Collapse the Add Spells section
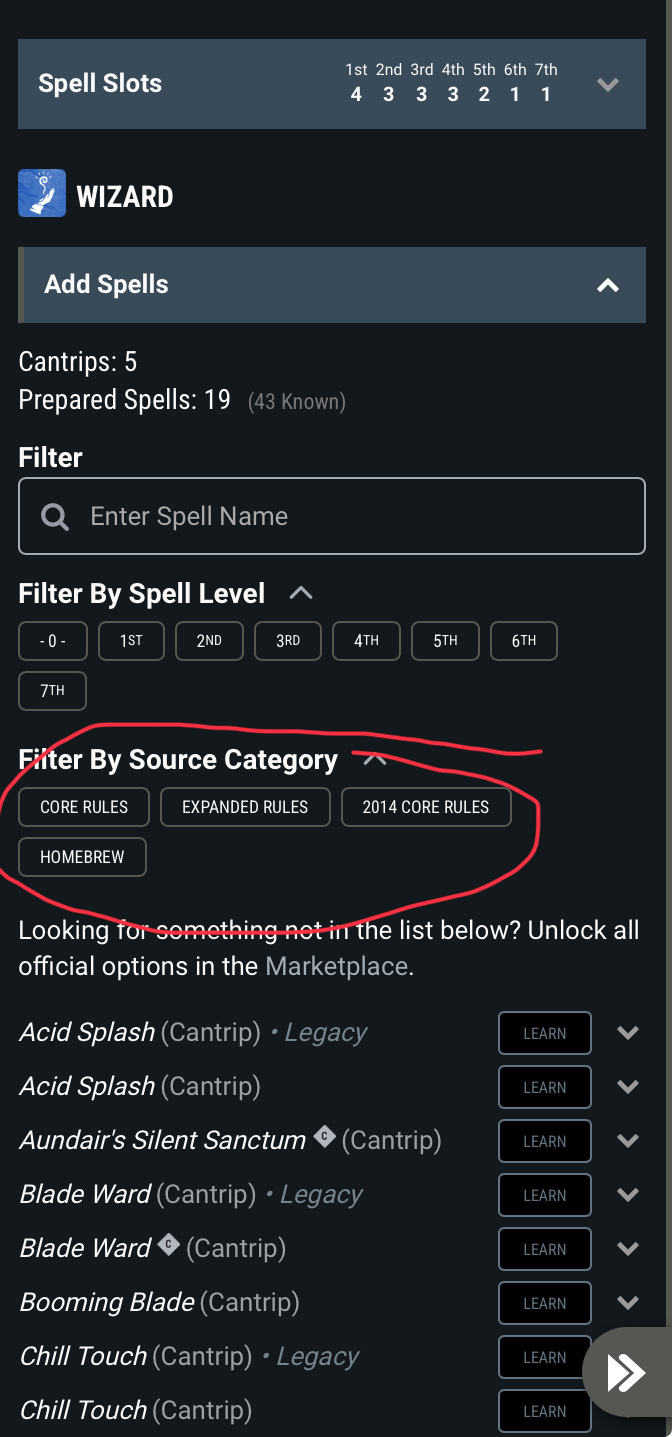Image resolution: width=672 pixels, height=1437 pixels. click(x=607, y=285)
